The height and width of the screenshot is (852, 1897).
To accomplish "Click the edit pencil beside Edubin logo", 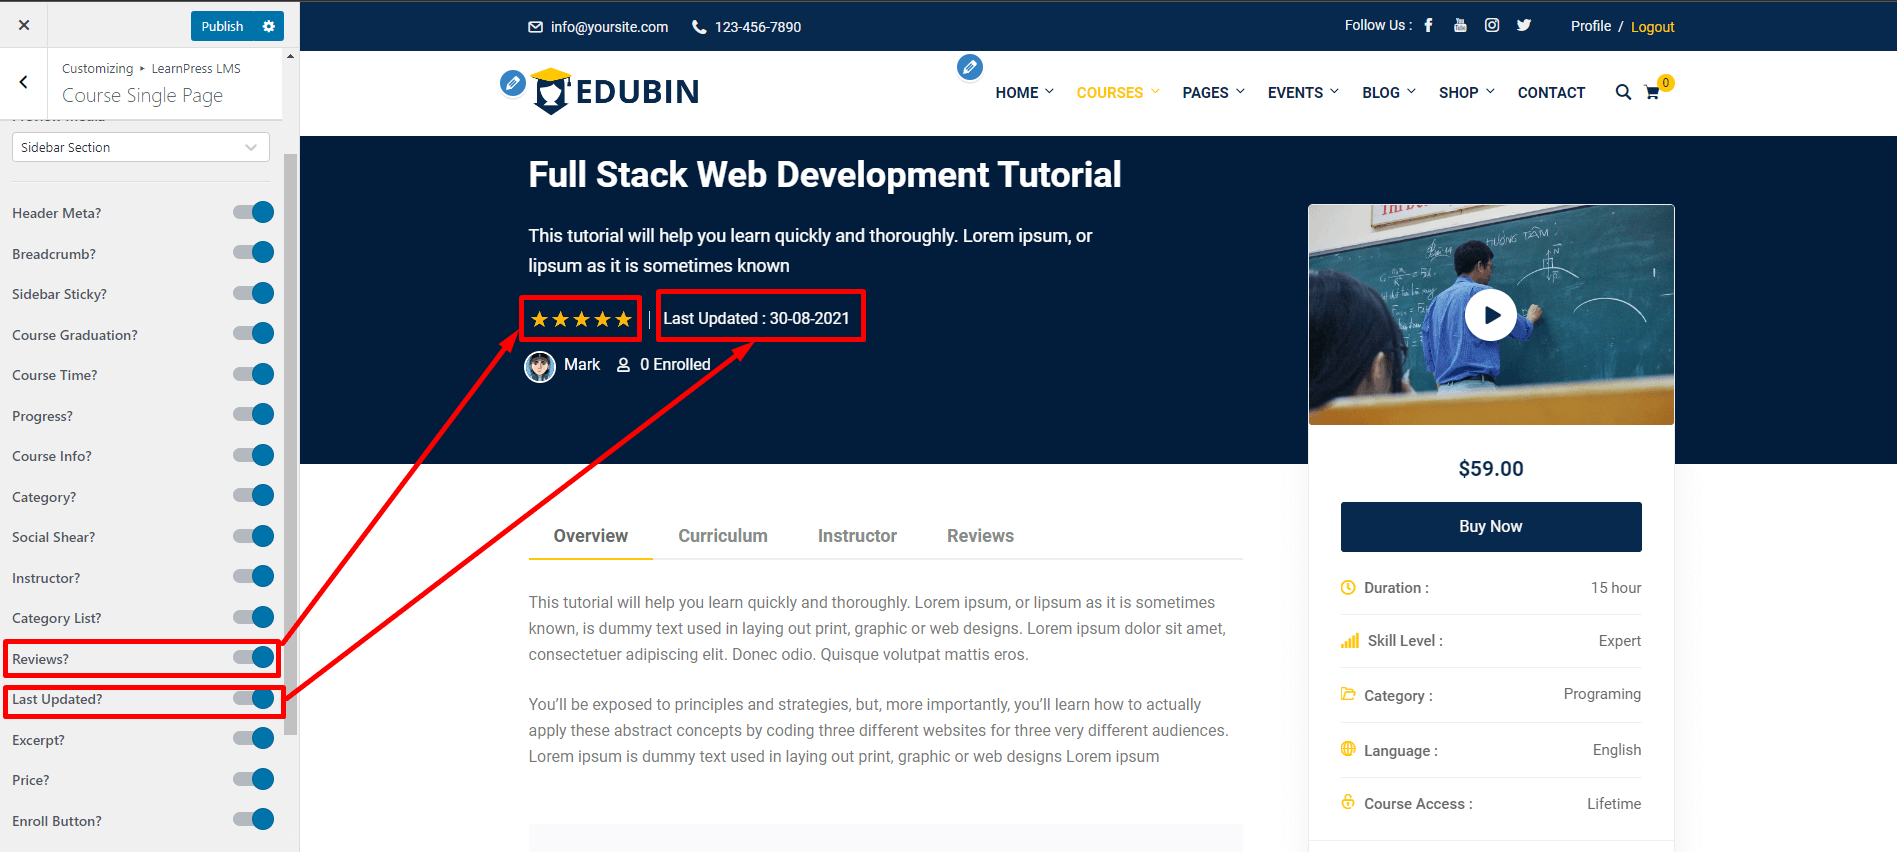I will coord(512,83).
